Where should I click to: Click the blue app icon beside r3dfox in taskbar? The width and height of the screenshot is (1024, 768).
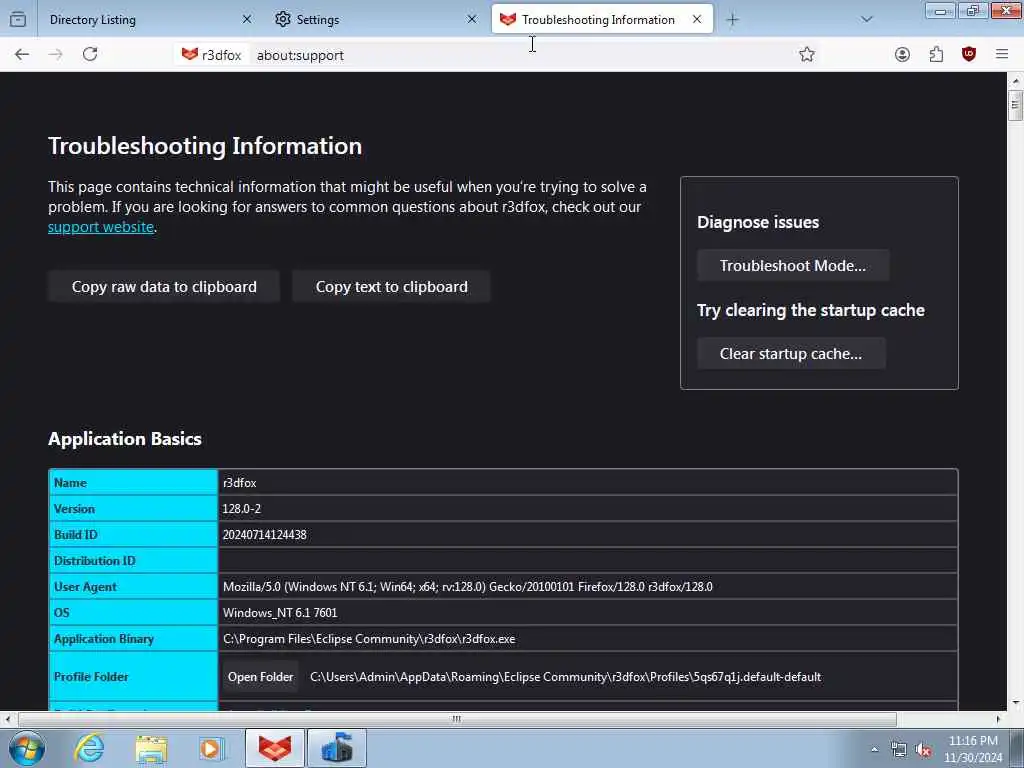point(337,748)
